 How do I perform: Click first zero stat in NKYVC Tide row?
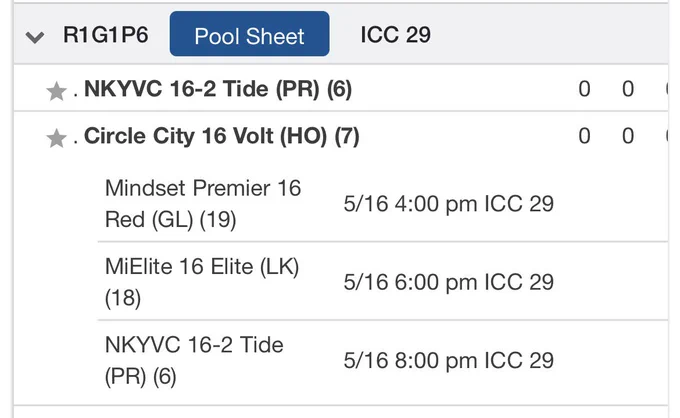click(x=584, y=89)
